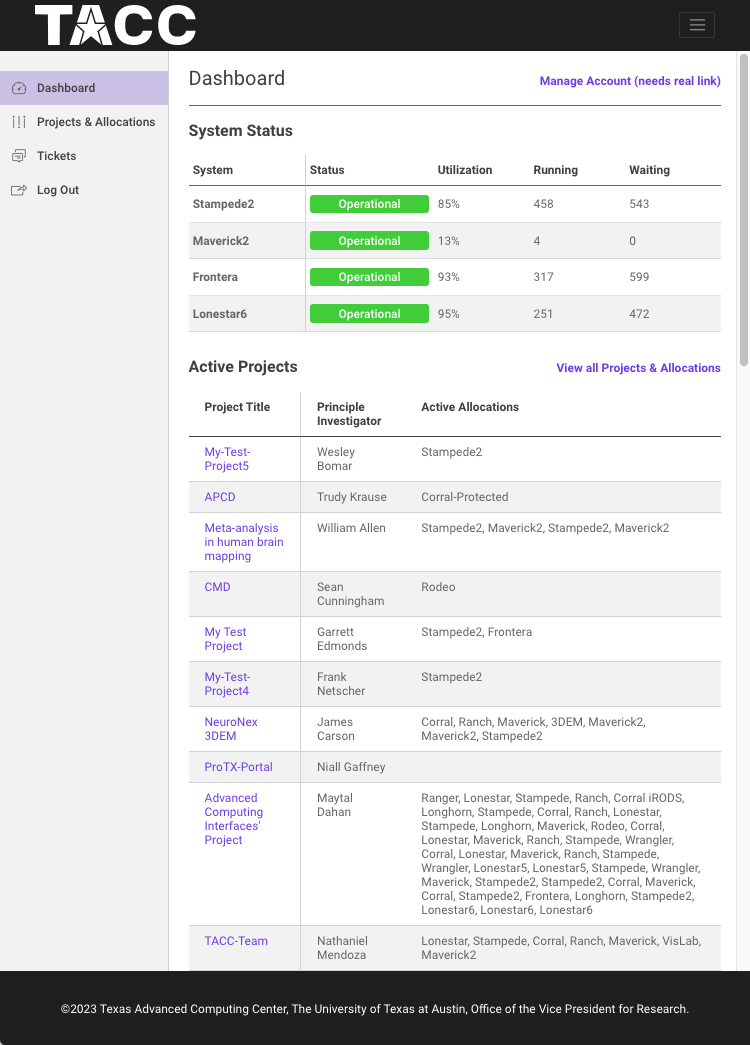Click investigator name Wesley Bomar
This screenshot has width=750, height=1045.
[x=336, y=459]
